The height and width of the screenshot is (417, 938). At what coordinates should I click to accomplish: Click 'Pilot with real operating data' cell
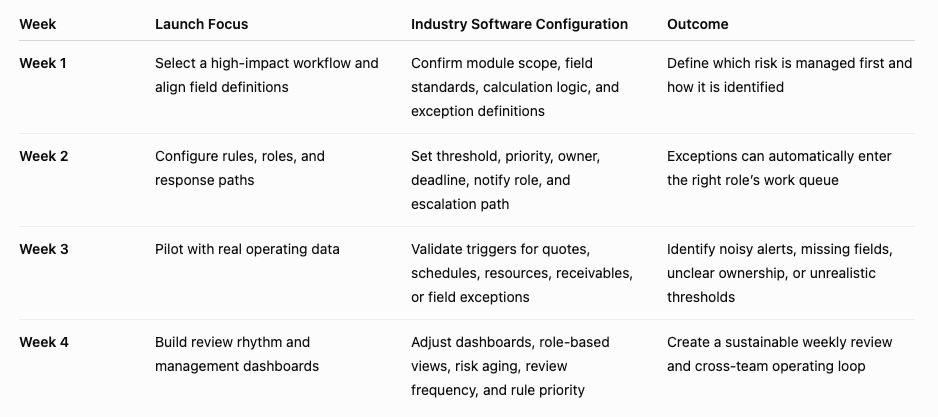[247, 249]
